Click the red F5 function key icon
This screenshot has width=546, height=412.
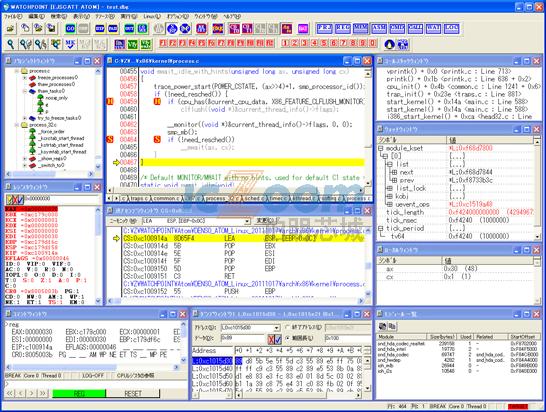(202, 43)
